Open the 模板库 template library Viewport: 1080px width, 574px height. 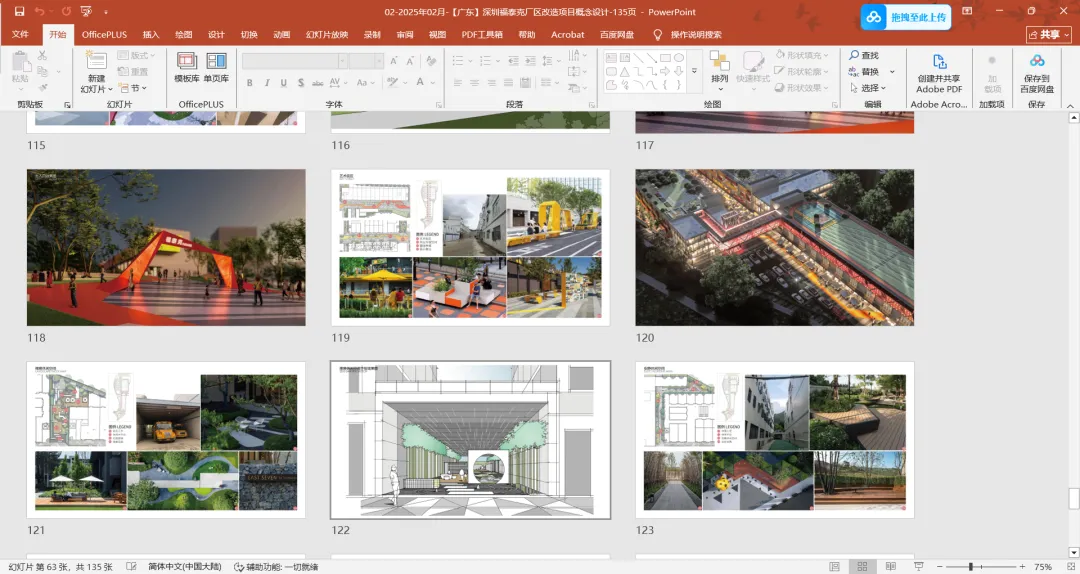186,62
